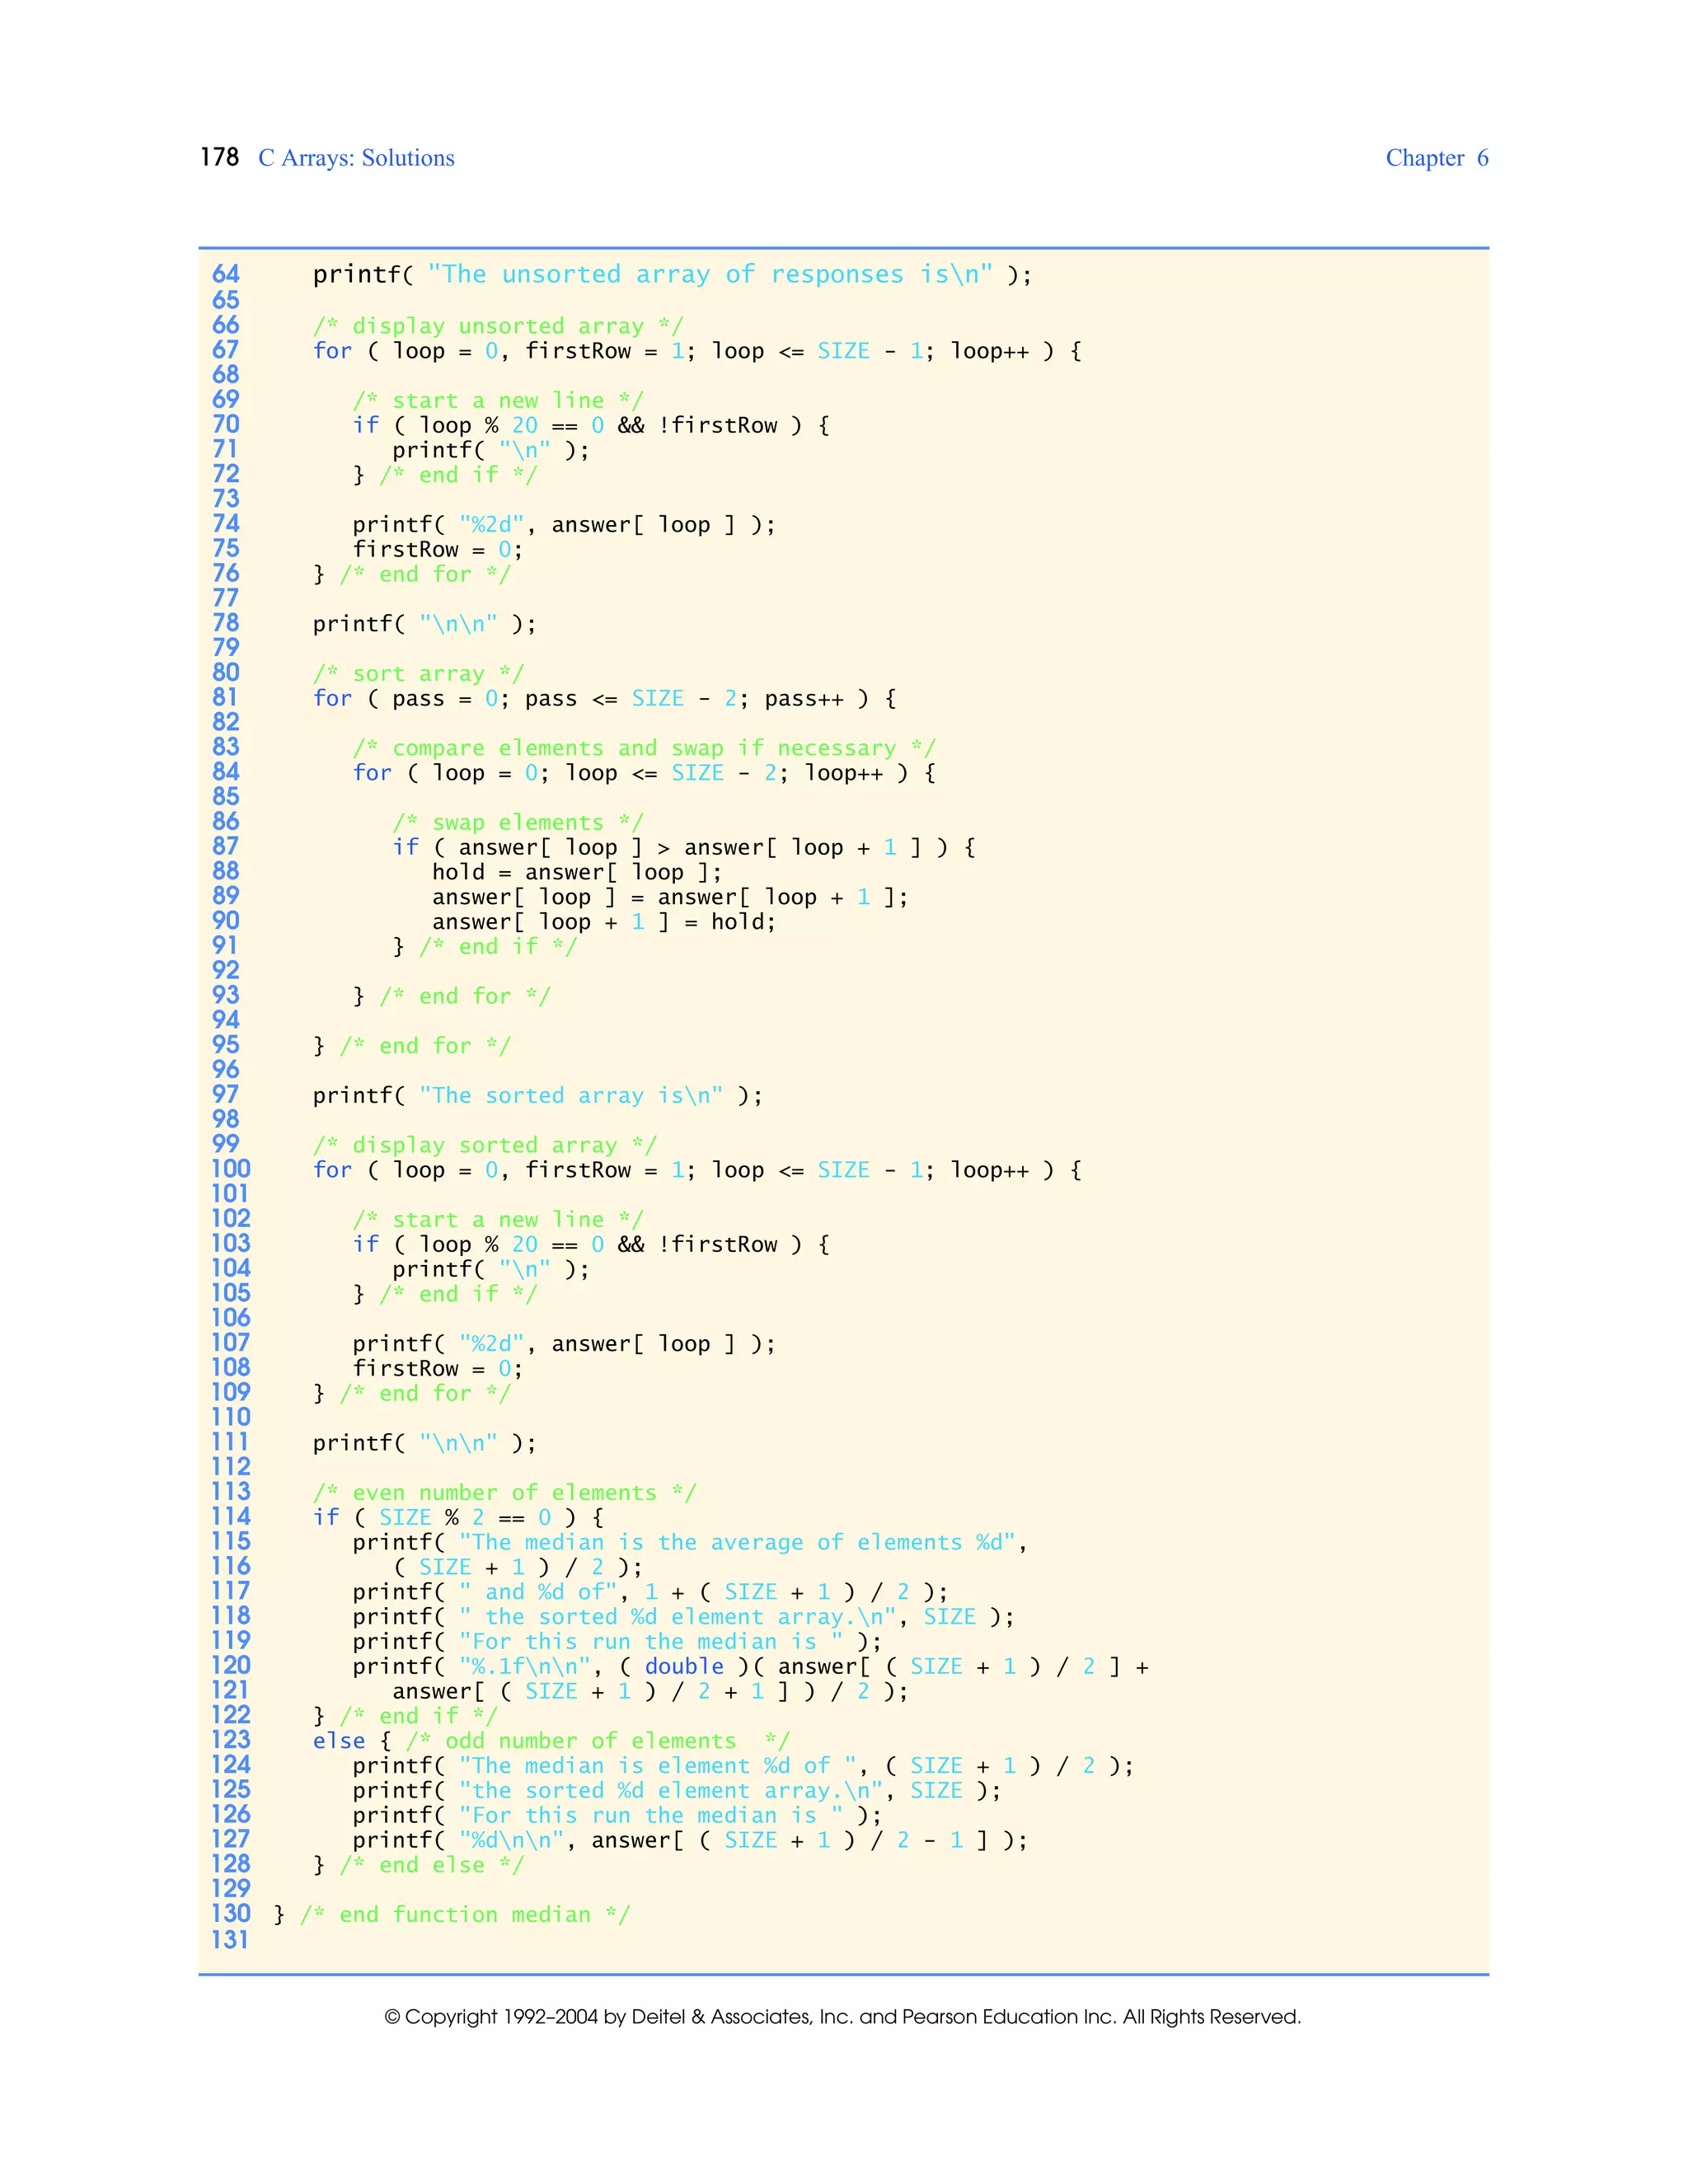The height and width of the screenshot is (2184, 1688).
Task: Click the comment '/* end function median */'
Action: tap(465, 1915)
